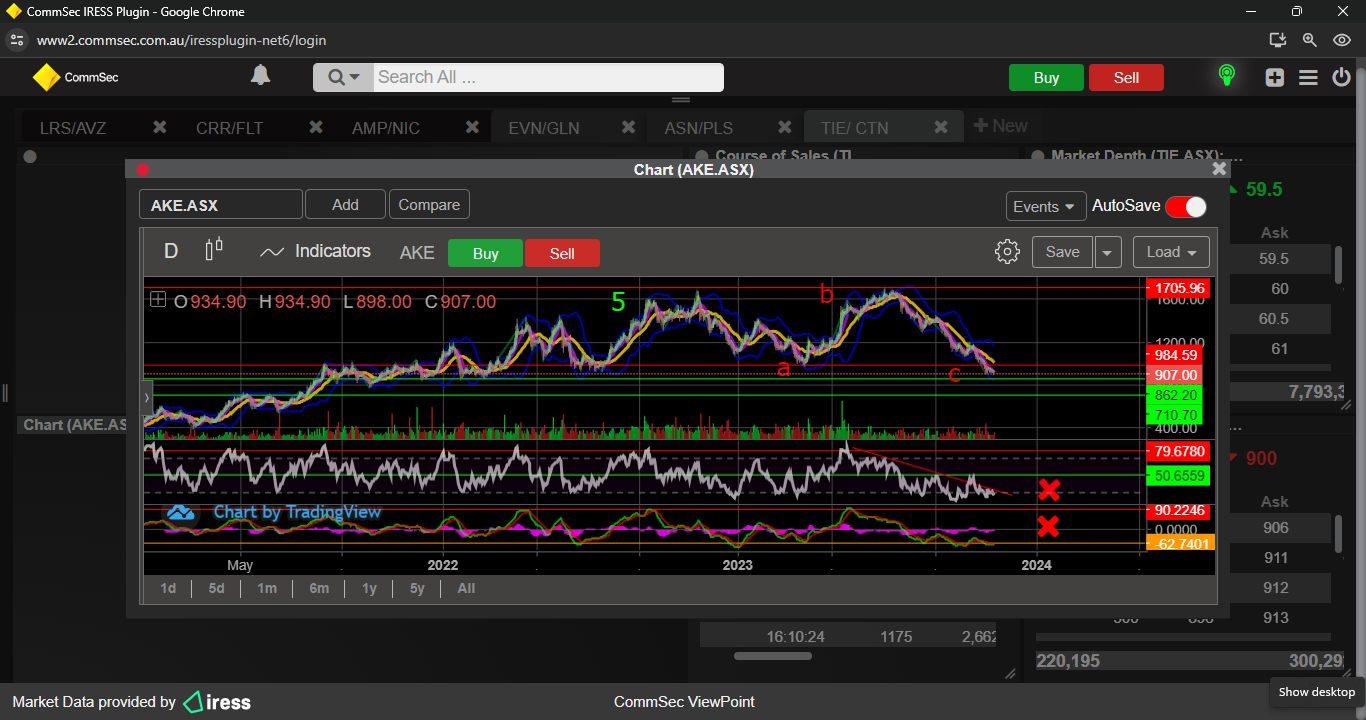Image resolution: width=1366 pixels, height=720 pixels.
Task: Click the eye icon in Chrome address bar
Action: pos(1342,40)
